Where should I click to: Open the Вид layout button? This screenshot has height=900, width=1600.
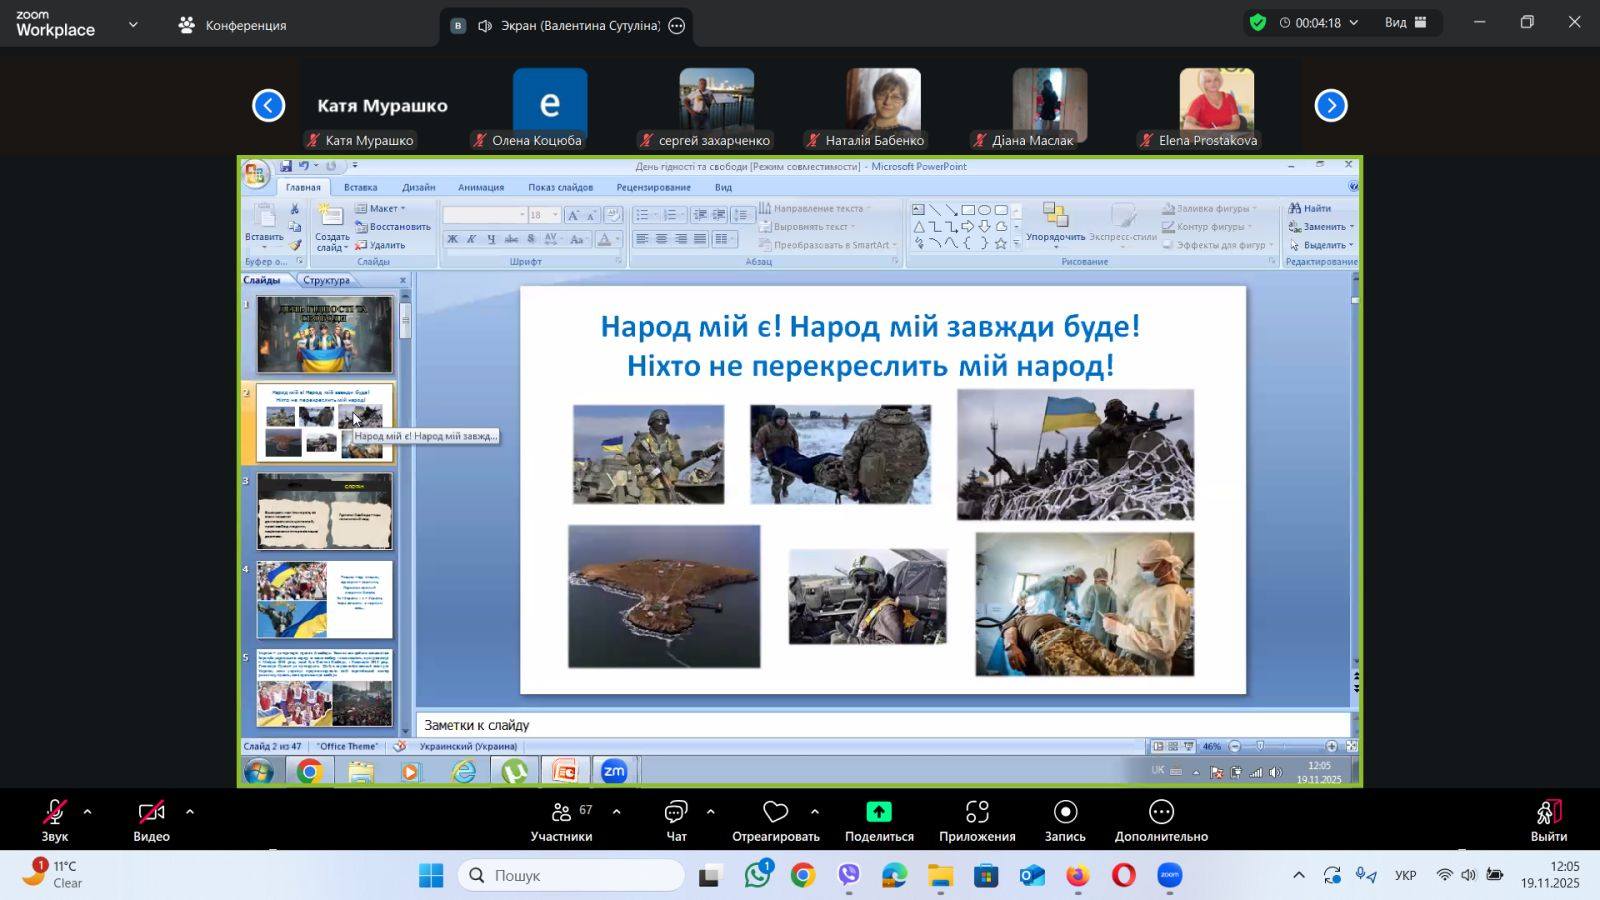1405,23
